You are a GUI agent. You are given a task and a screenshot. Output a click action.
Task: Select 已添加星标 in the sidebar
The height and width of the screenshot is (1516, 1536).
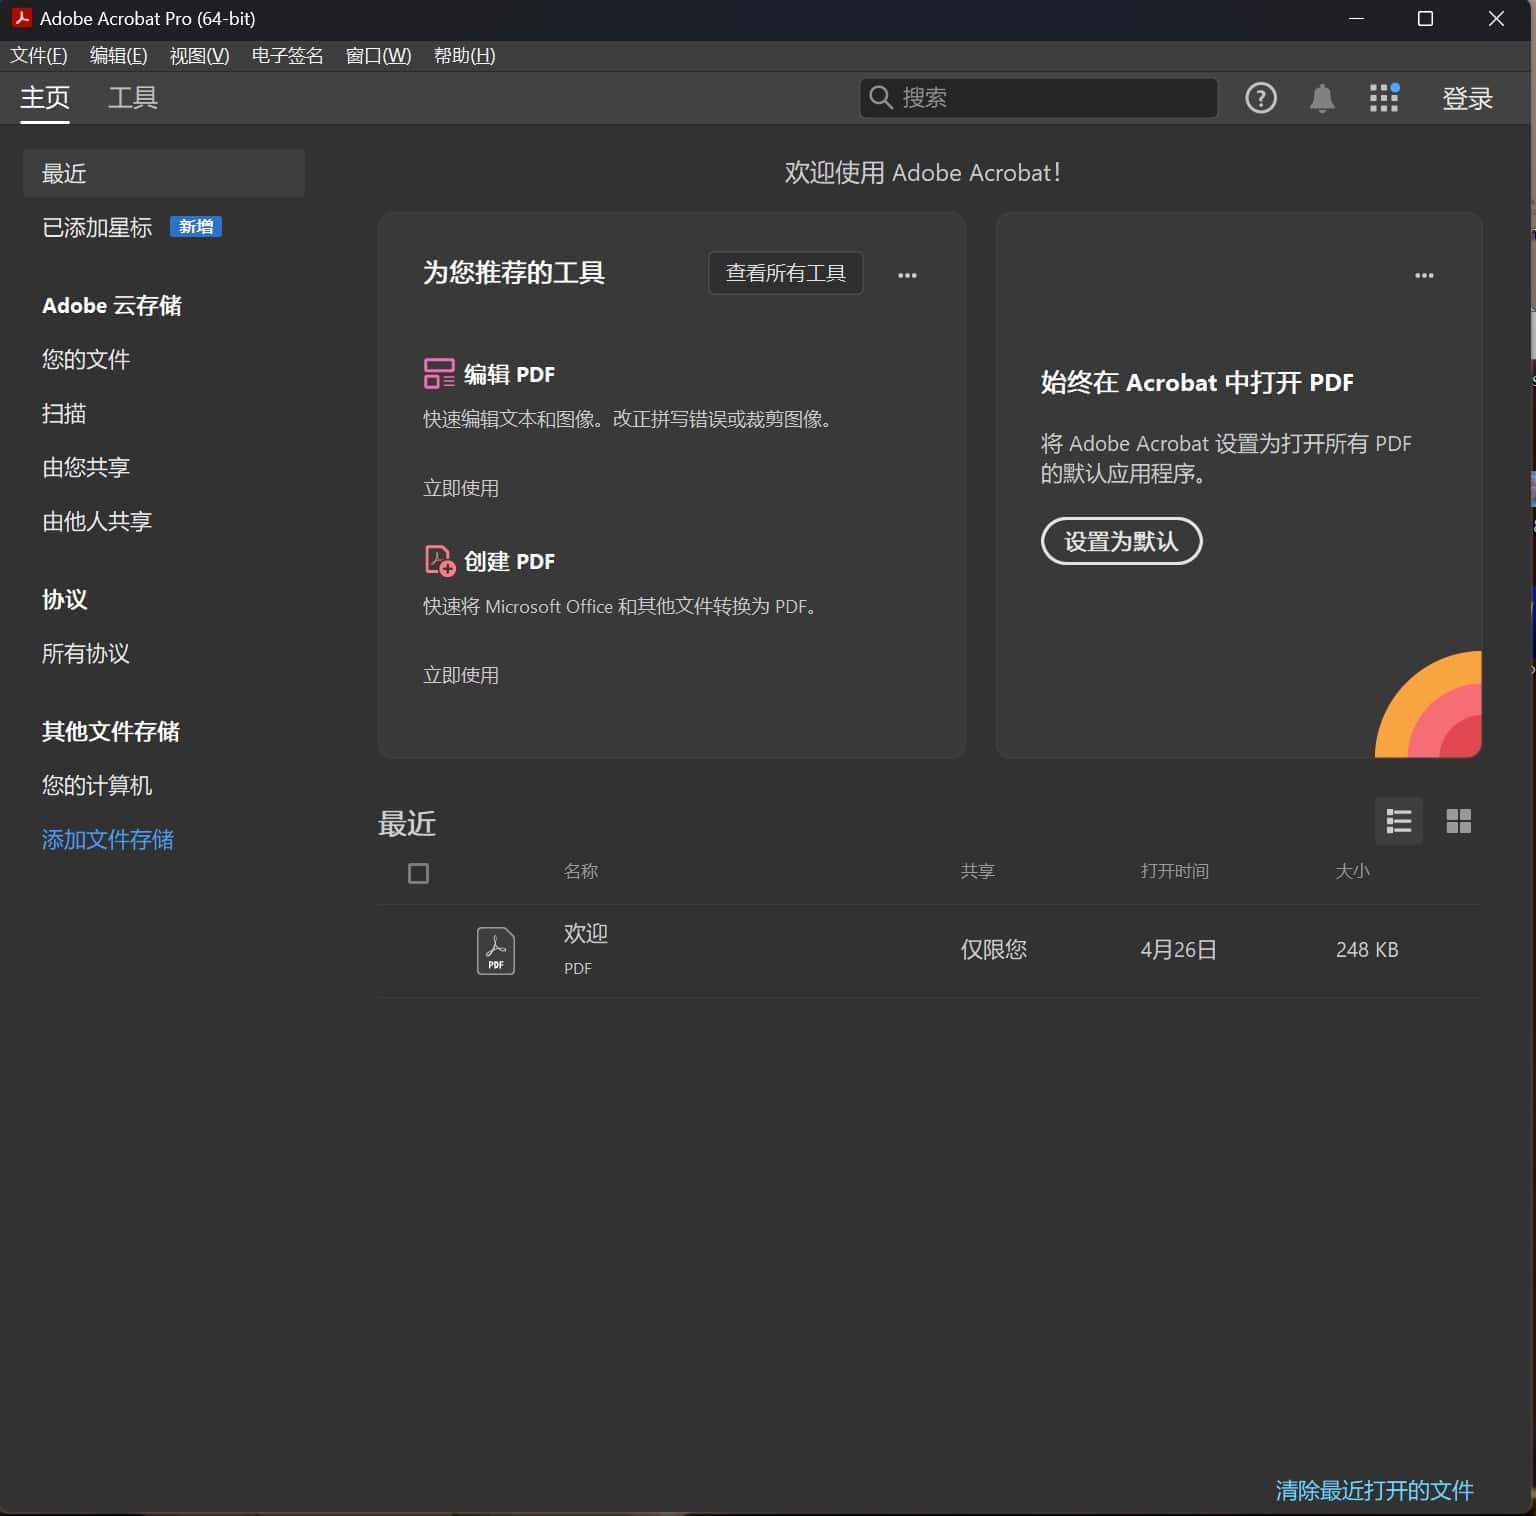click(x=96, y=228)
